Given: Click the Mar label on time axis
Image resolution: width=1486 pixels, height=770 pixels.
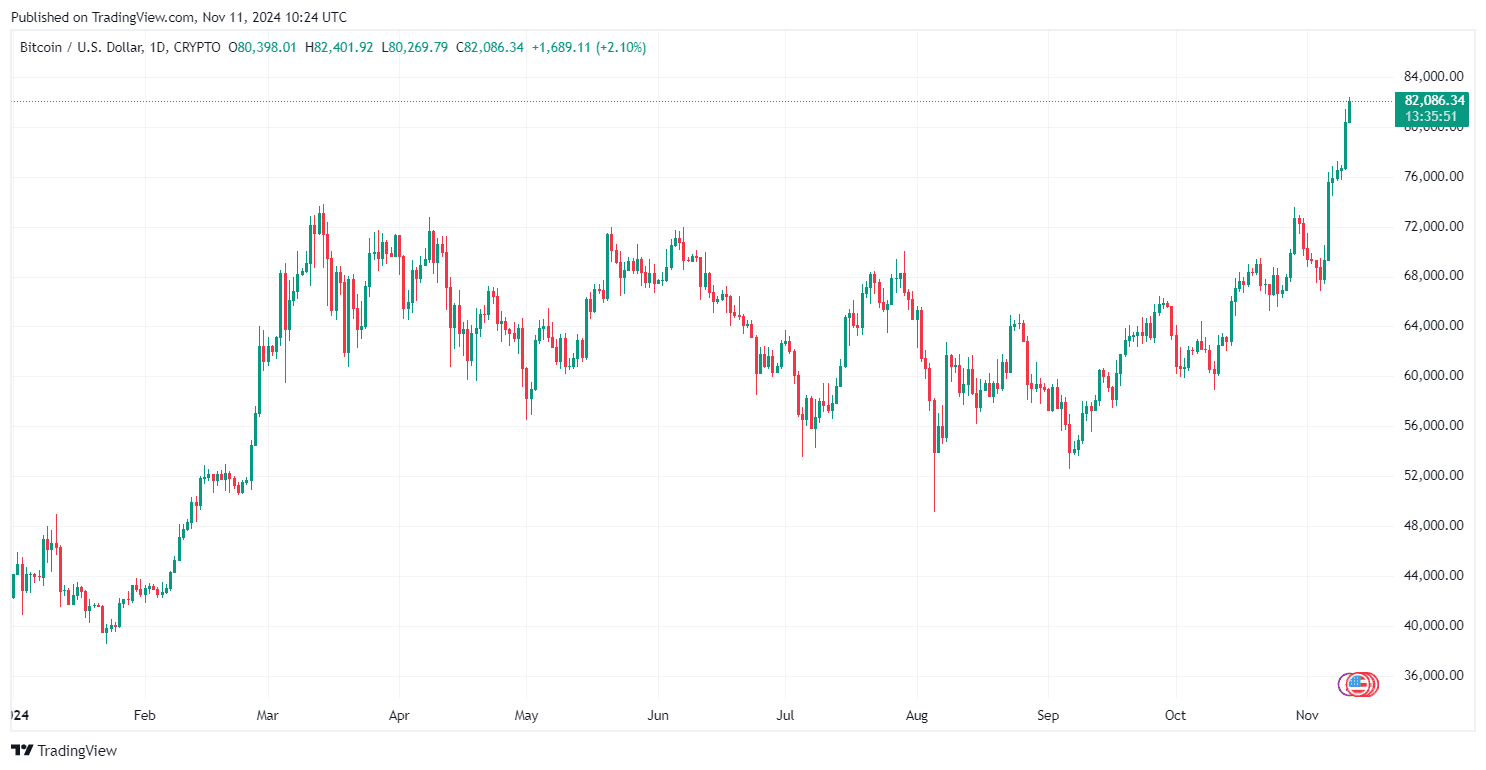Looking at the screenshot, I should (268, 716).
